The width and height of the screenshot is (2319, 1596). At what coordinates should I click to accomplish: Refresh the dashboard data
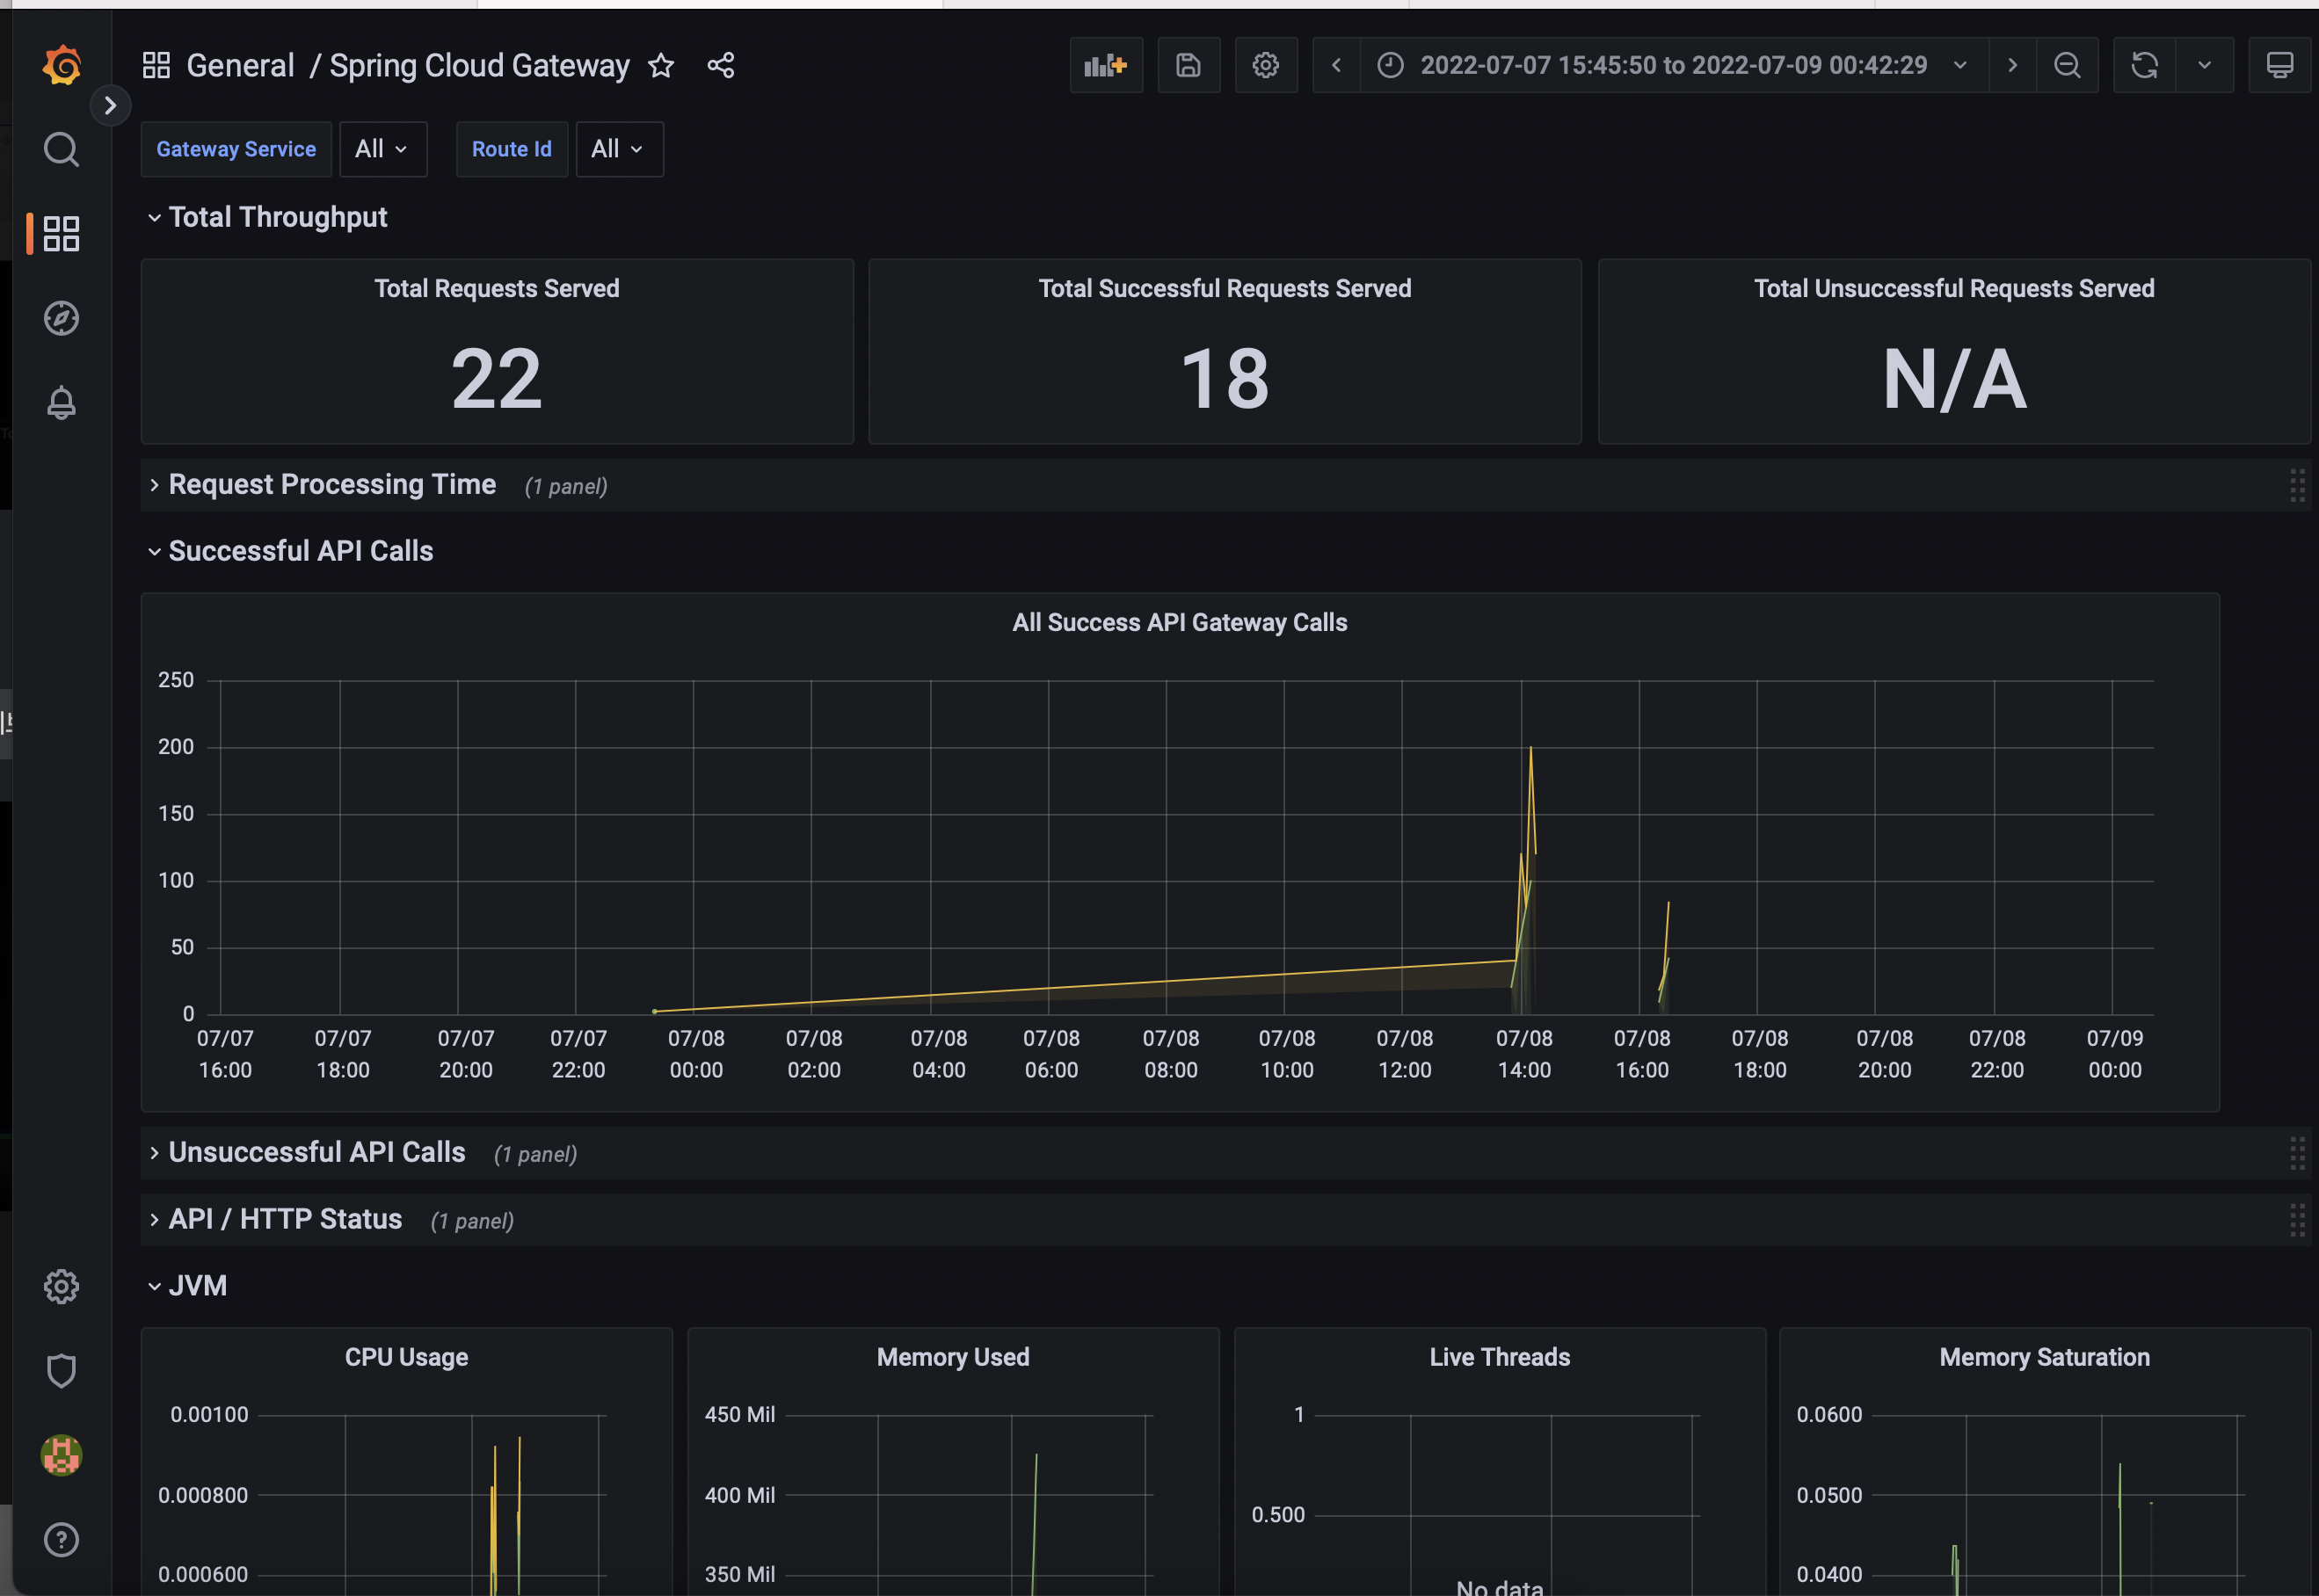click(2144, 66)
